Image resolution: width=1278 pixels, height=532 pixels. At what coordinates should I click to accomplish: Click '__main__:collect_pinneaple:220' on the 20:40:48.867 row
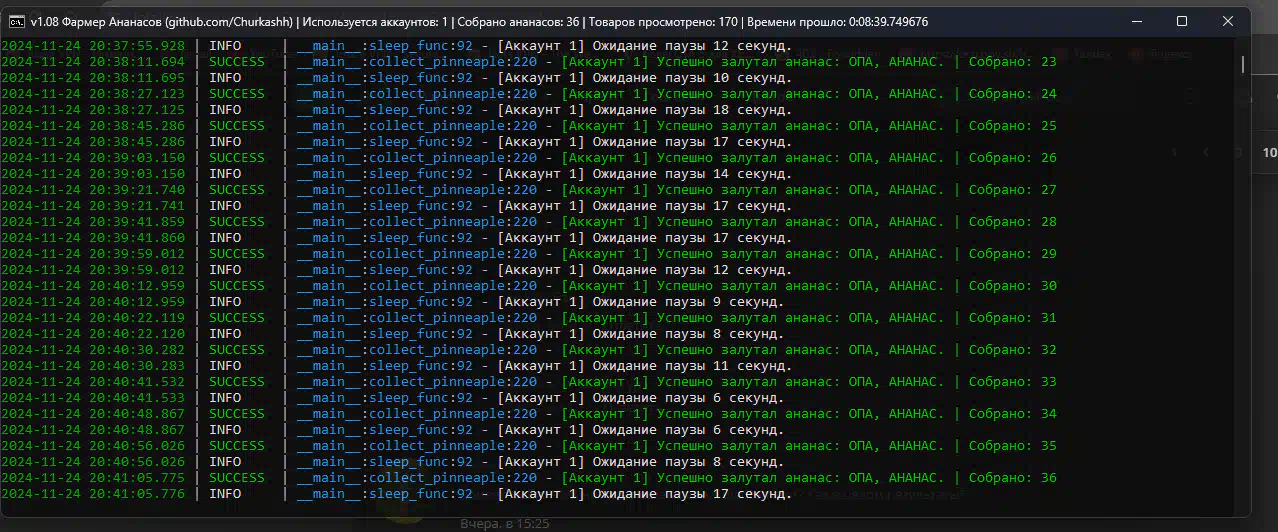[417, 414]
